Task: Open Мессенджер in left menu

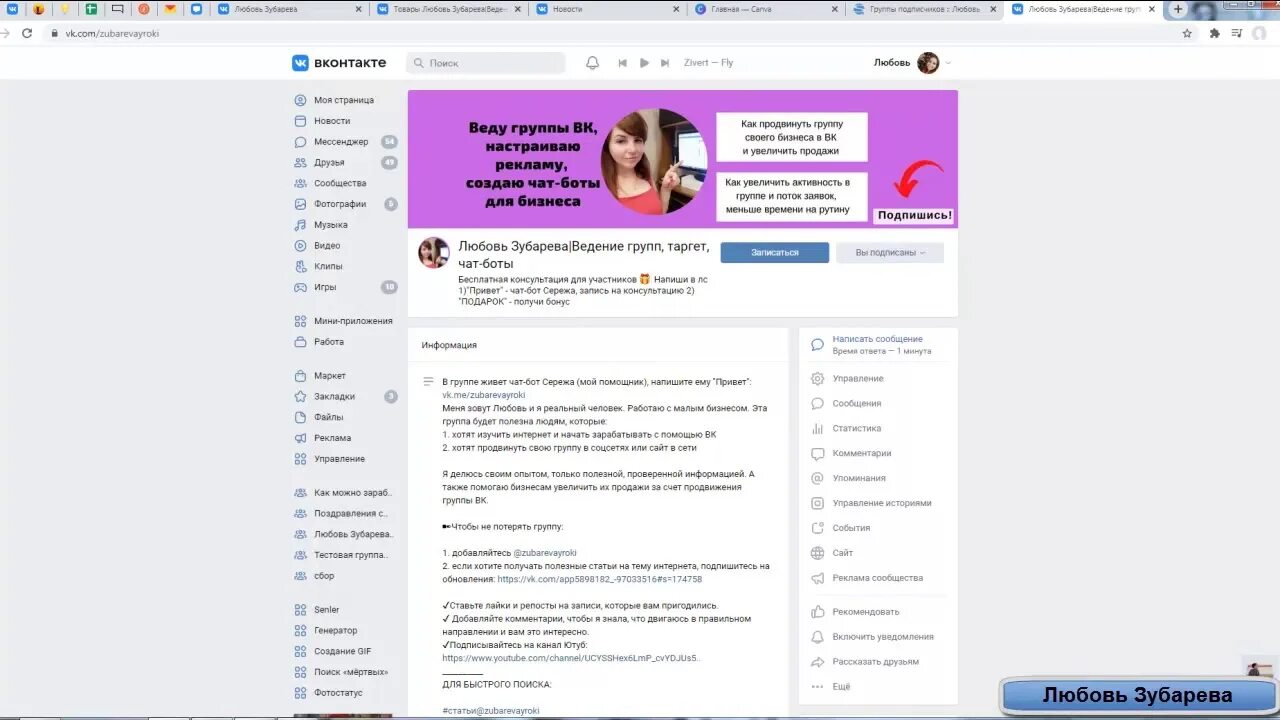Action: [340, 142]
